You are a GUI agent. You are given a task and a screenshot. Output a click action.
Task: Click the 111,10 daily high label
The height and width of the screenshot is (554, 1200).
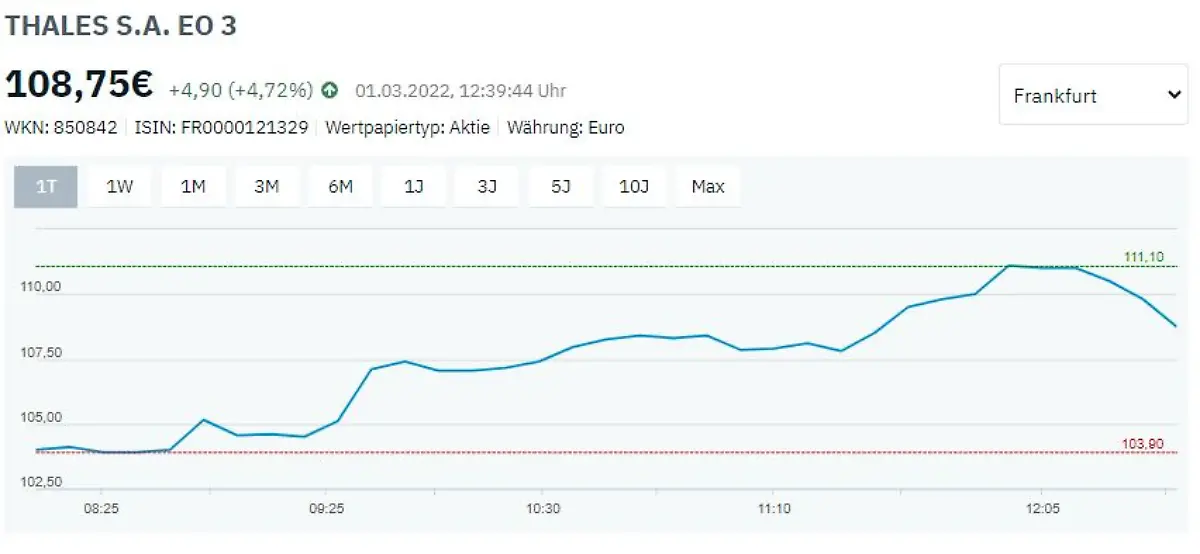[x=1144, y=258]
